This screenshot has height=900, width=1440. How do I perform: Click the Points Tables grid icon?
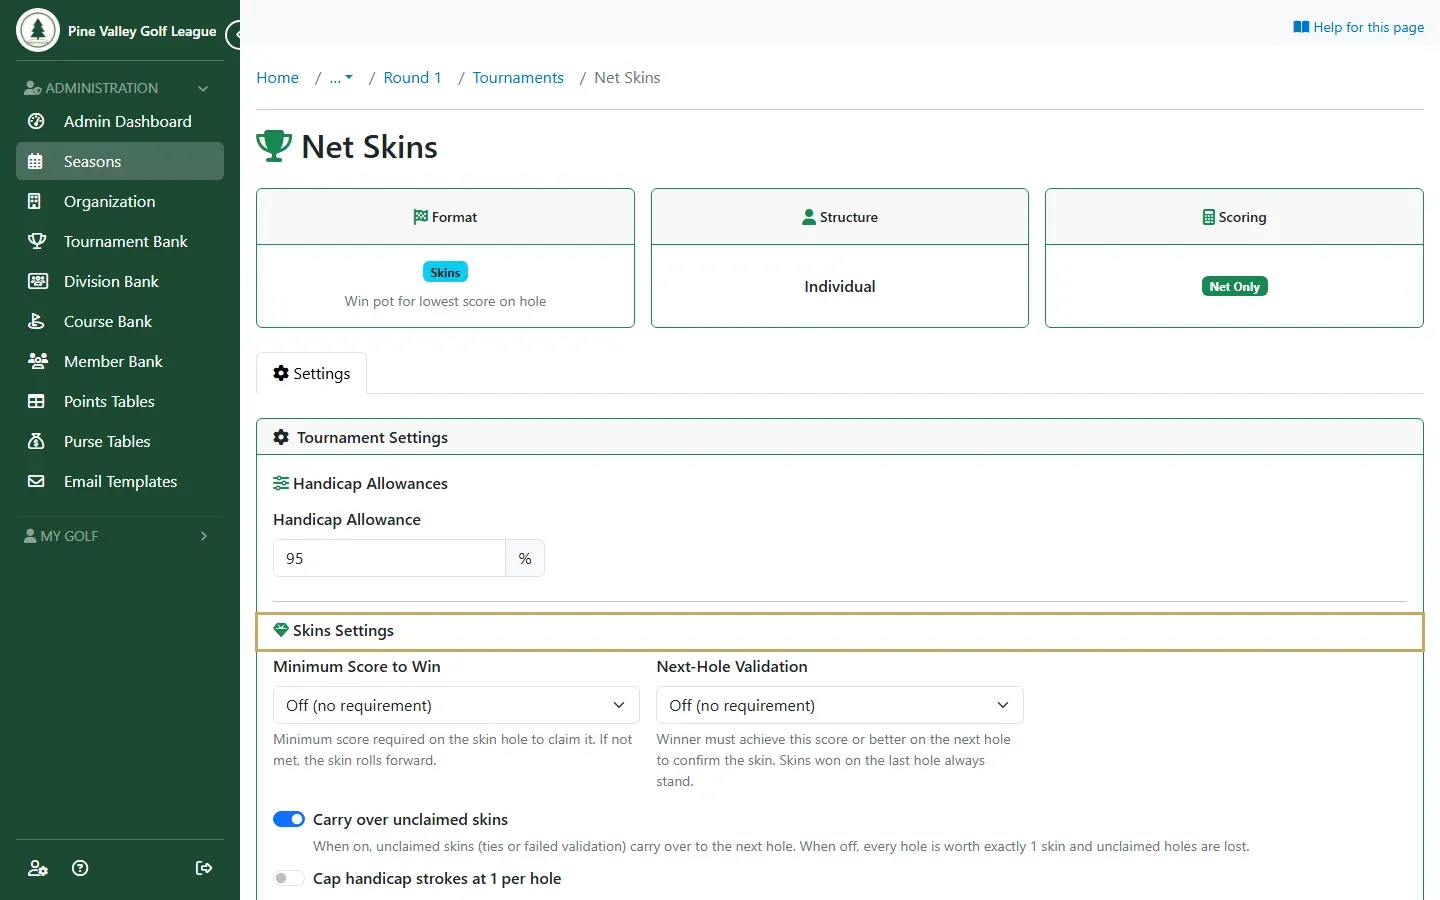[x=36, y=401]
